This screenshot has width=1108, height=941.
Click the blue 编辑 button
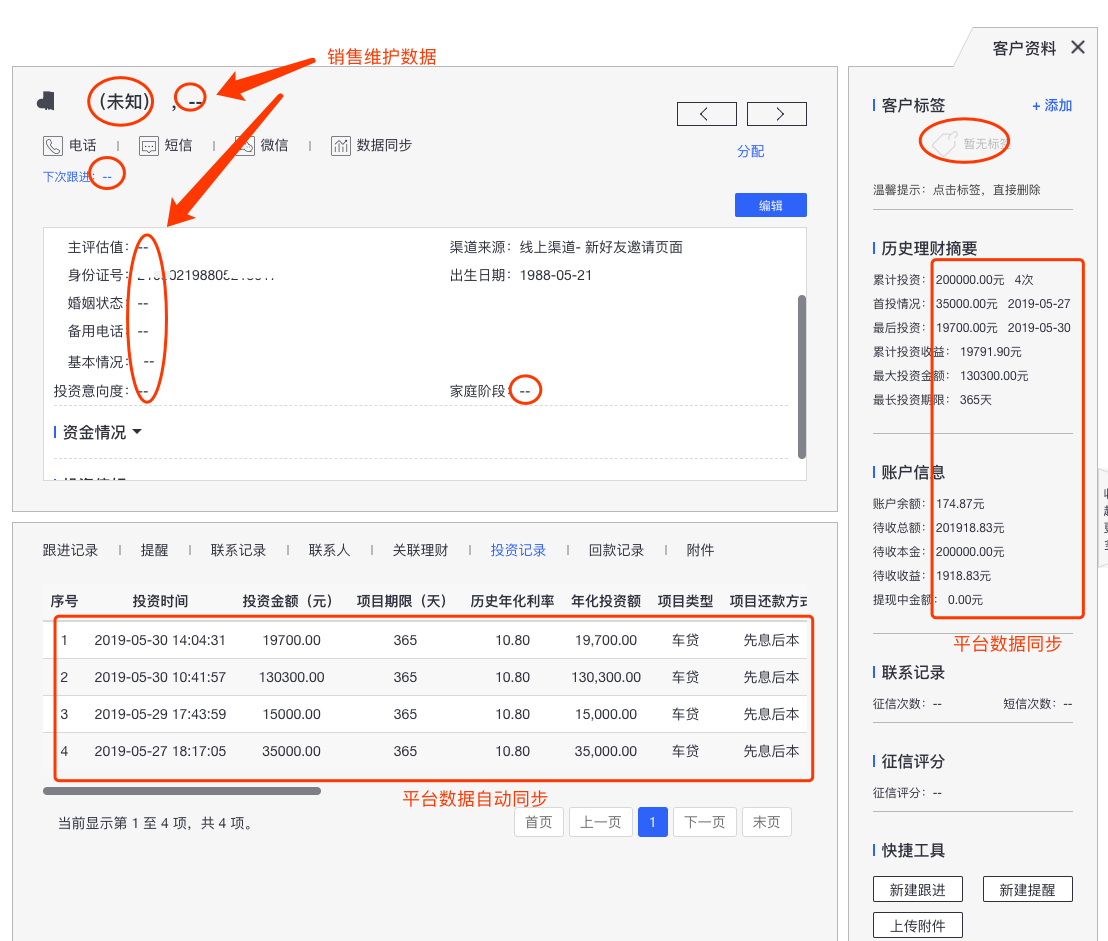[x=771, y=205]
